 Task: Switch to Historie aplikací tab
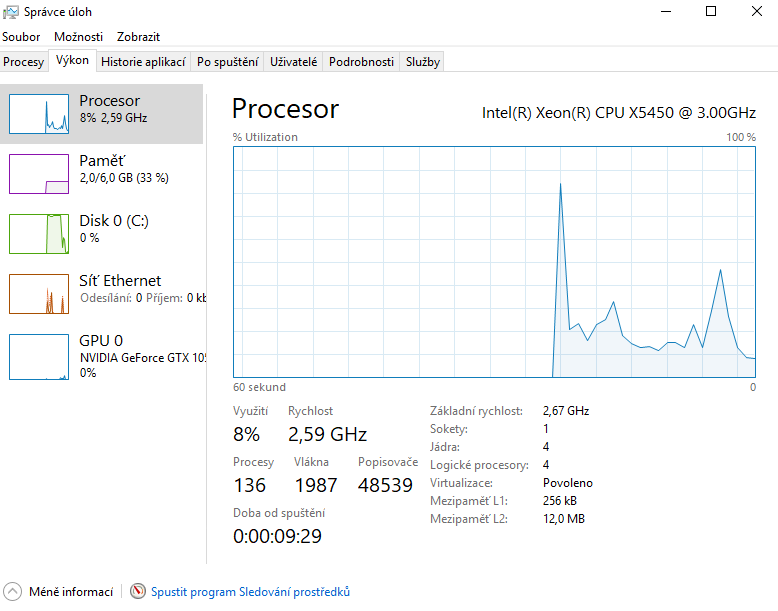[143, 62]
